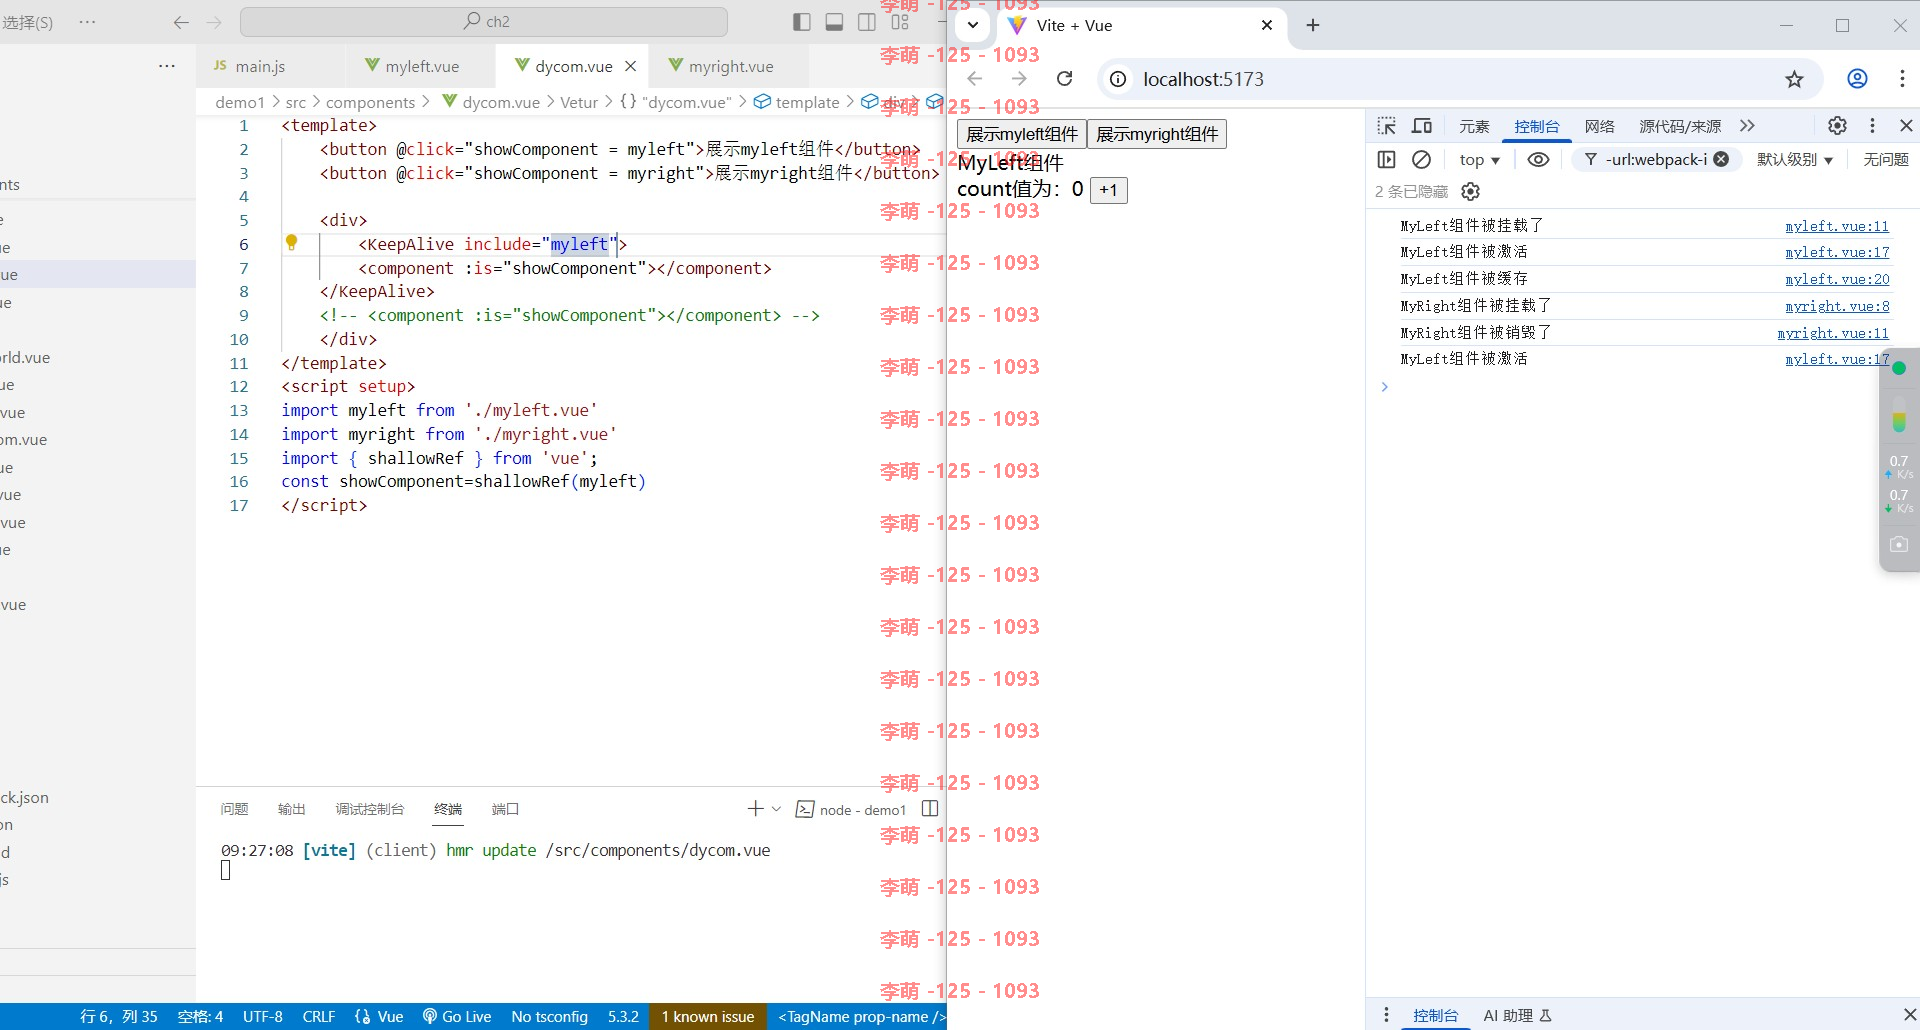Open the 端口 panel tab
This screenshot has height=1030, width=1920.
click(x=506, y=809)
